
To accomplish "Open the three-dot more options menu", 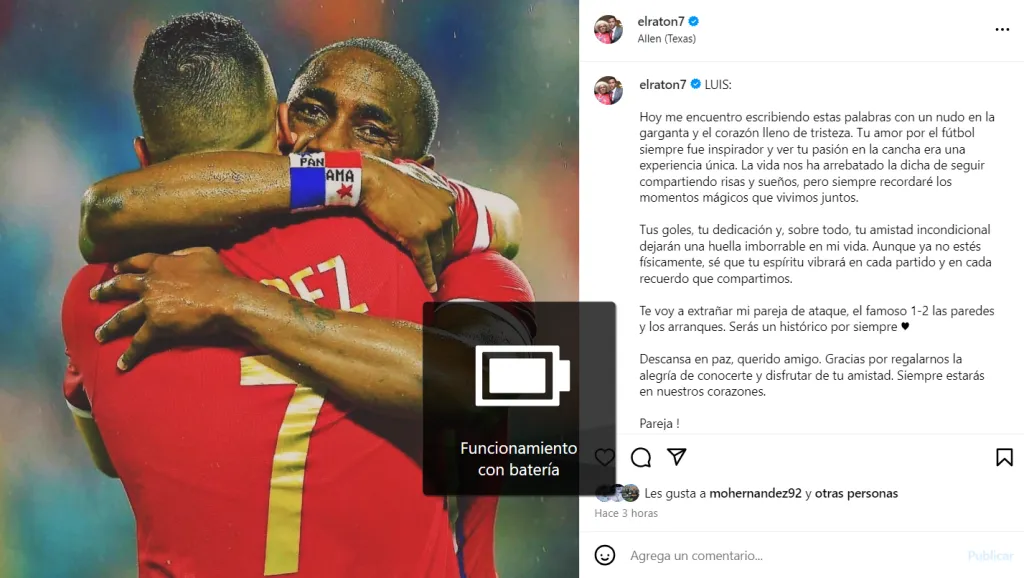I will coord(1002,29).
